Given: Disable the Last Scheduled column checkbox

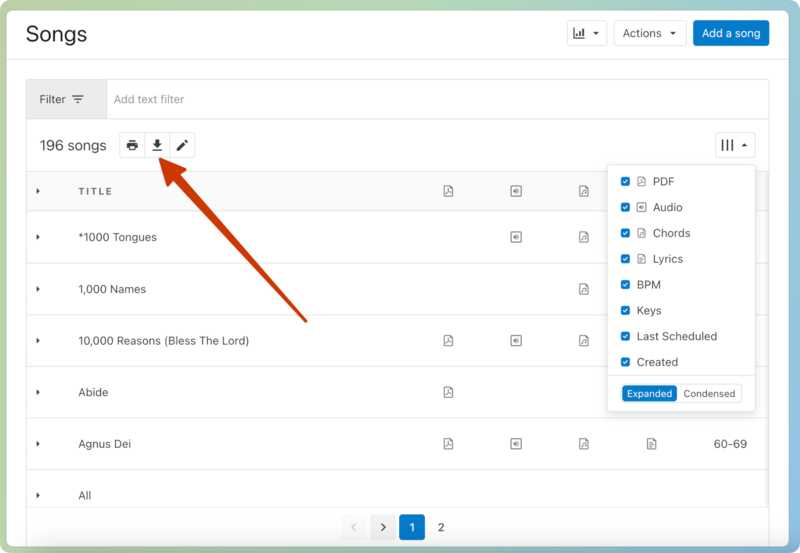Looking at the screenshot, I should pos(626,337).
